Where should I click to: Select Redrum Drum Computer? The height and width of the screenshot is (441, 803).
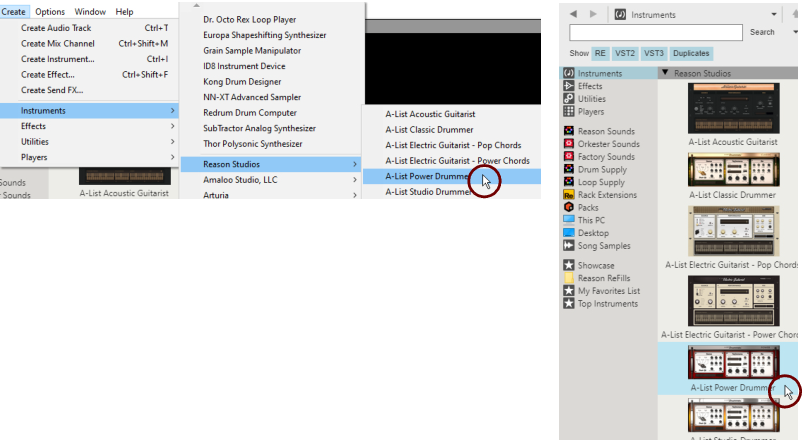(x=250, y=113)
